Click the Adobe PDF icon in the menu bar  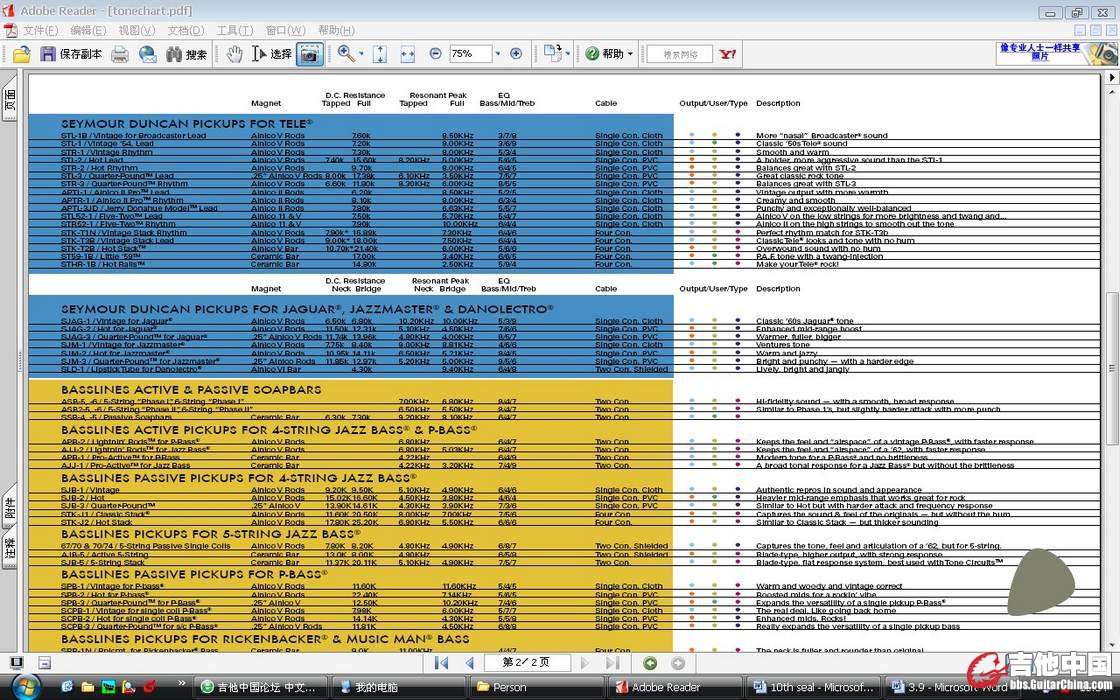[10, 31]
